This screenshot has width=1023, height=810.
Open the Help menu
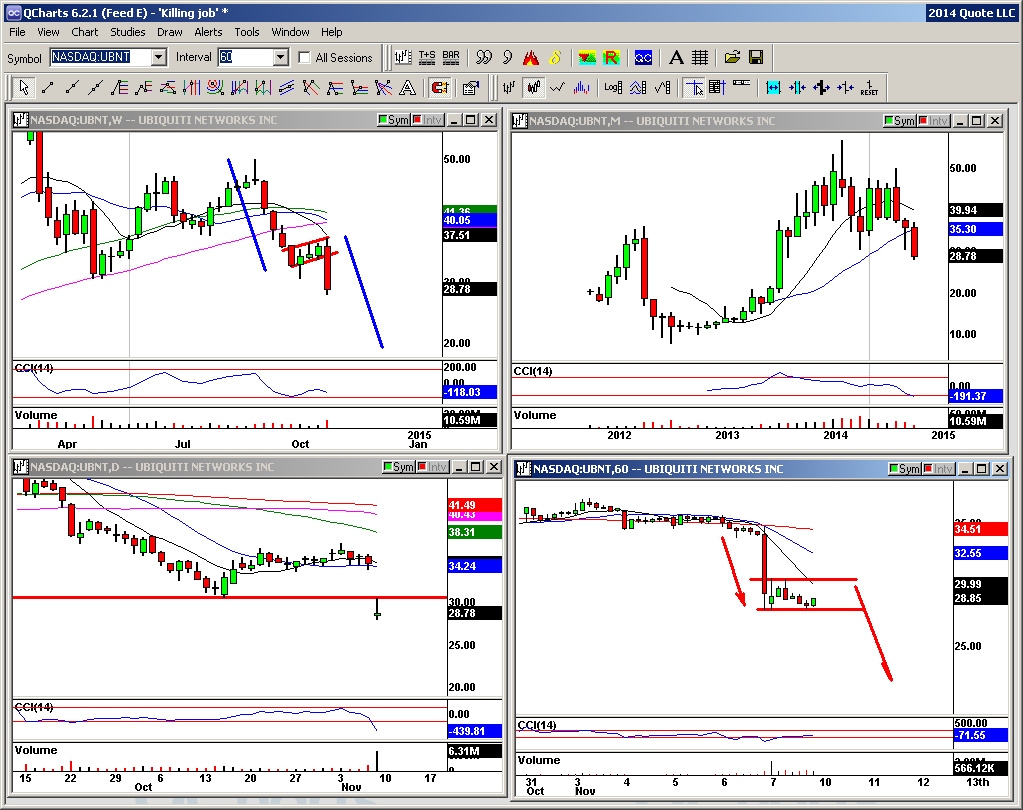[331, 32]
